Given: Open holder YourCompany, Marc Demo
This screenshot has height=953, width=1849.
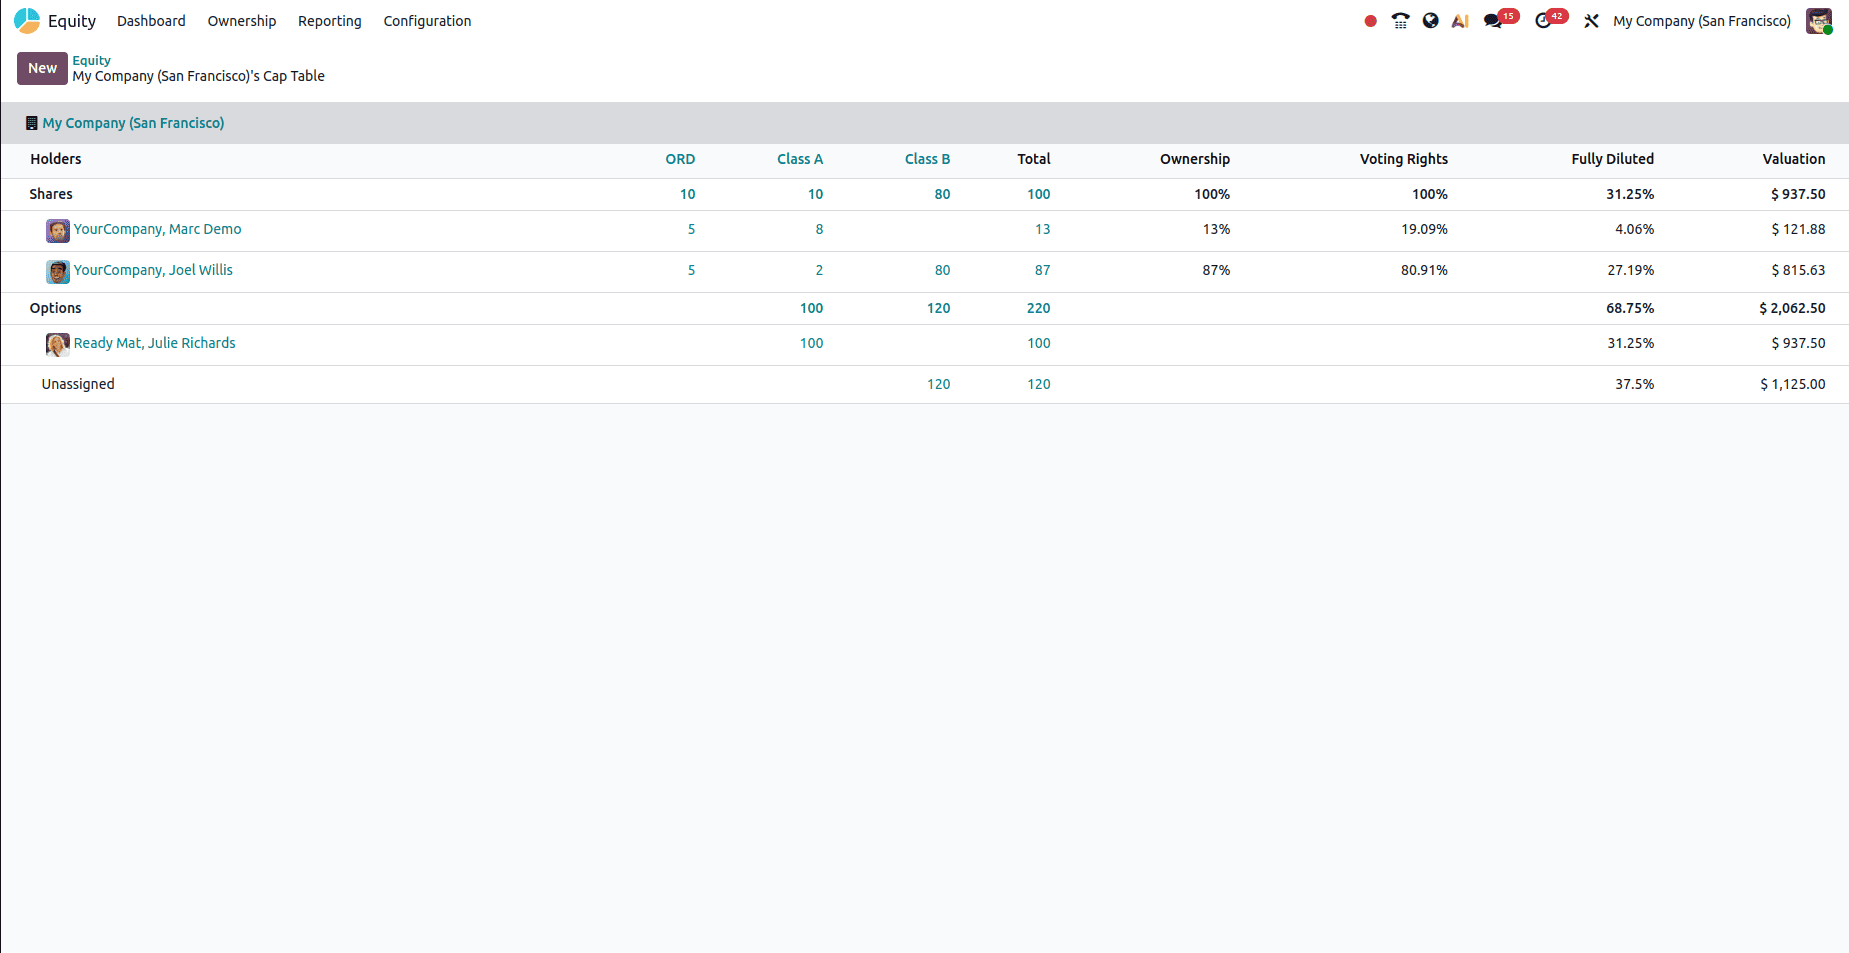Looking at the screenshot, I should pyautogui.click(x=157, y=229).
